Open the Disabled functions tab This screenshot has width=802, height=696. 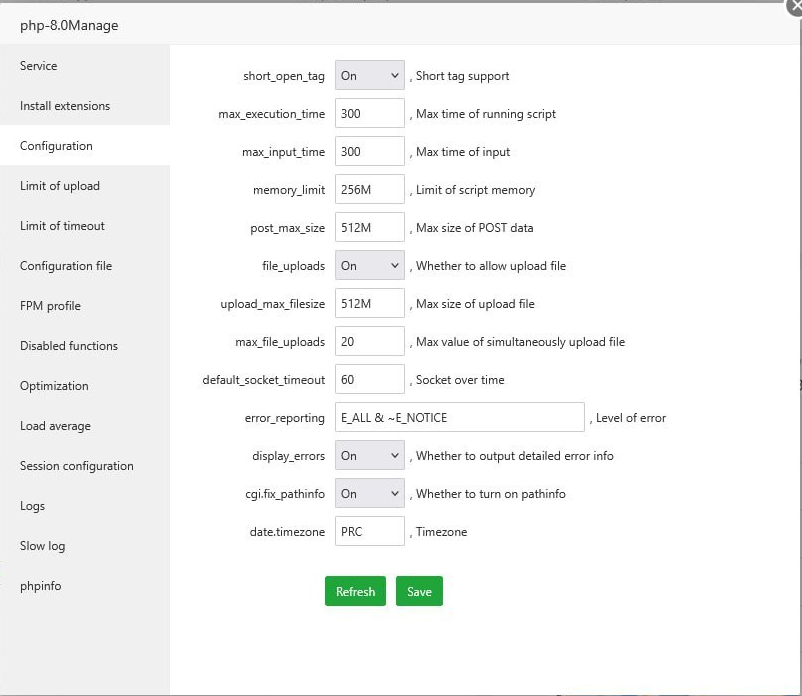click(x=69, y=346)
